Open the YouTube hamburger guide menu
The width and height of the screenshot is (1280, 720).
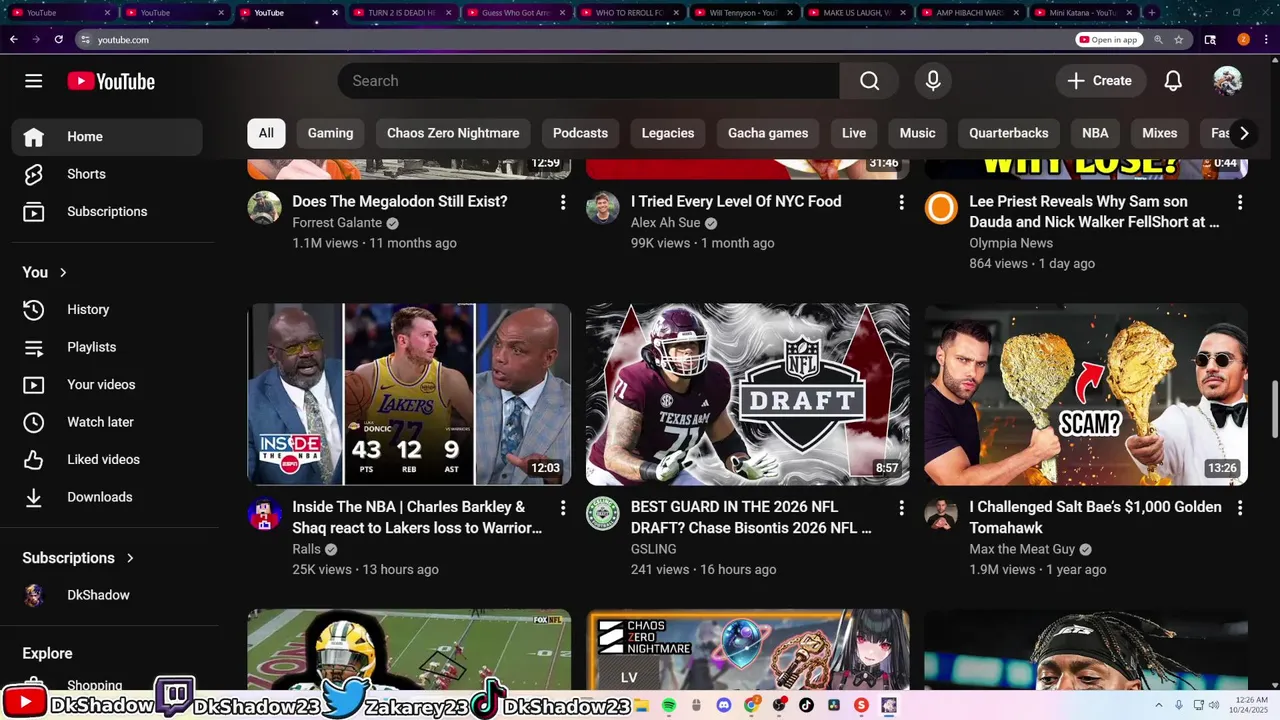34,81
